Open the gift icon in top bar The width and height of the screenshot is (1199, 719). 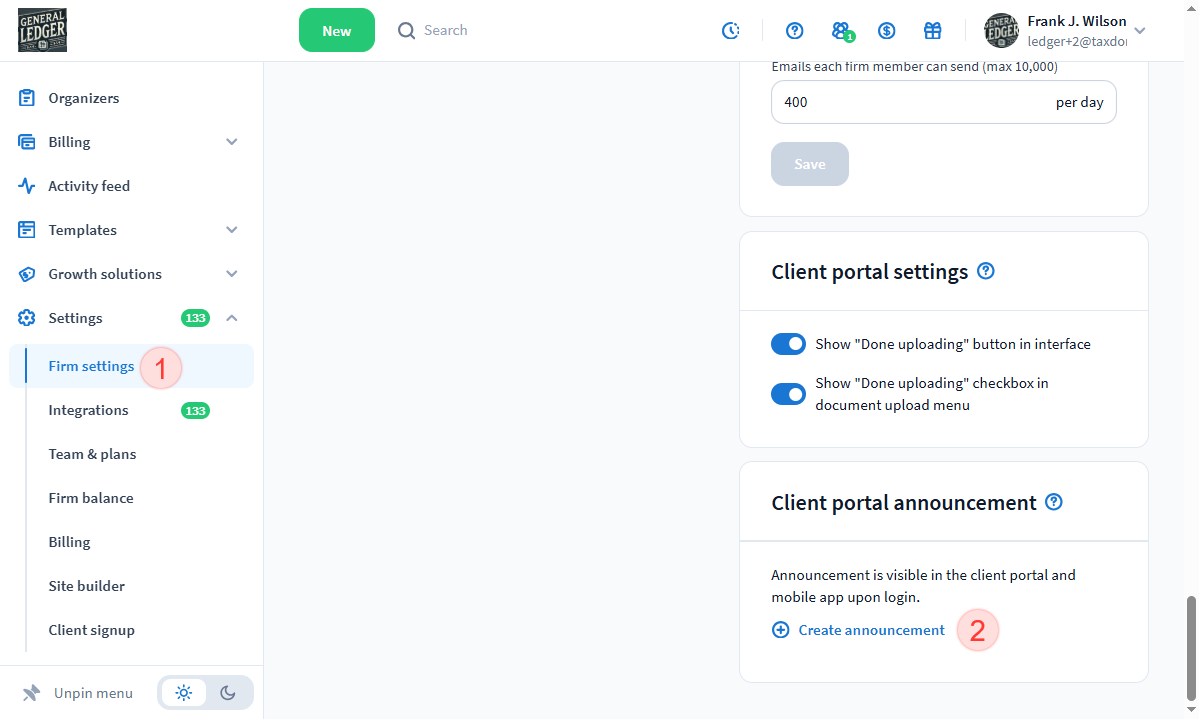click(932, 31)
